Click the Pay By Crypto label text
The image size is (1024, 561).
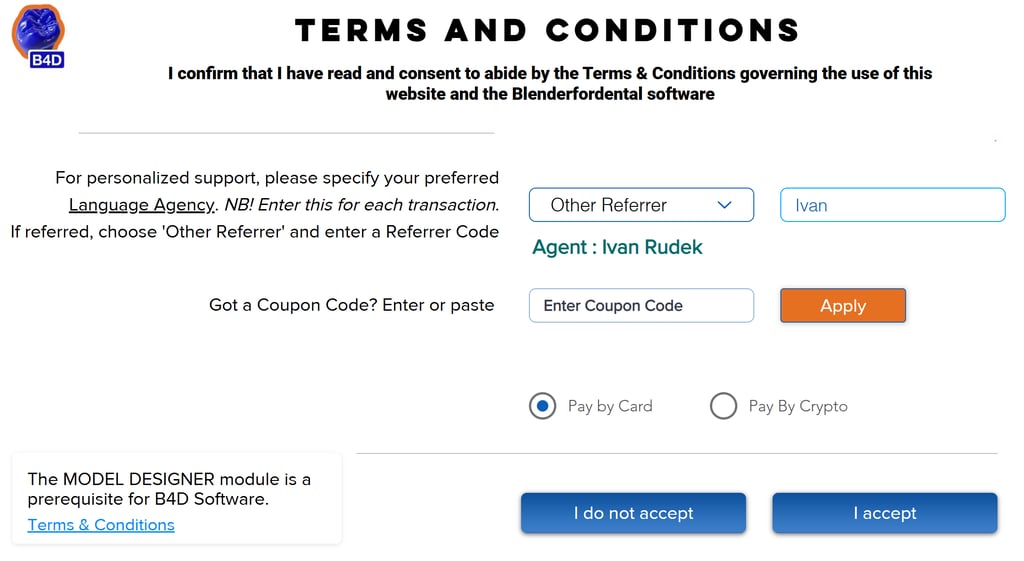798,406
